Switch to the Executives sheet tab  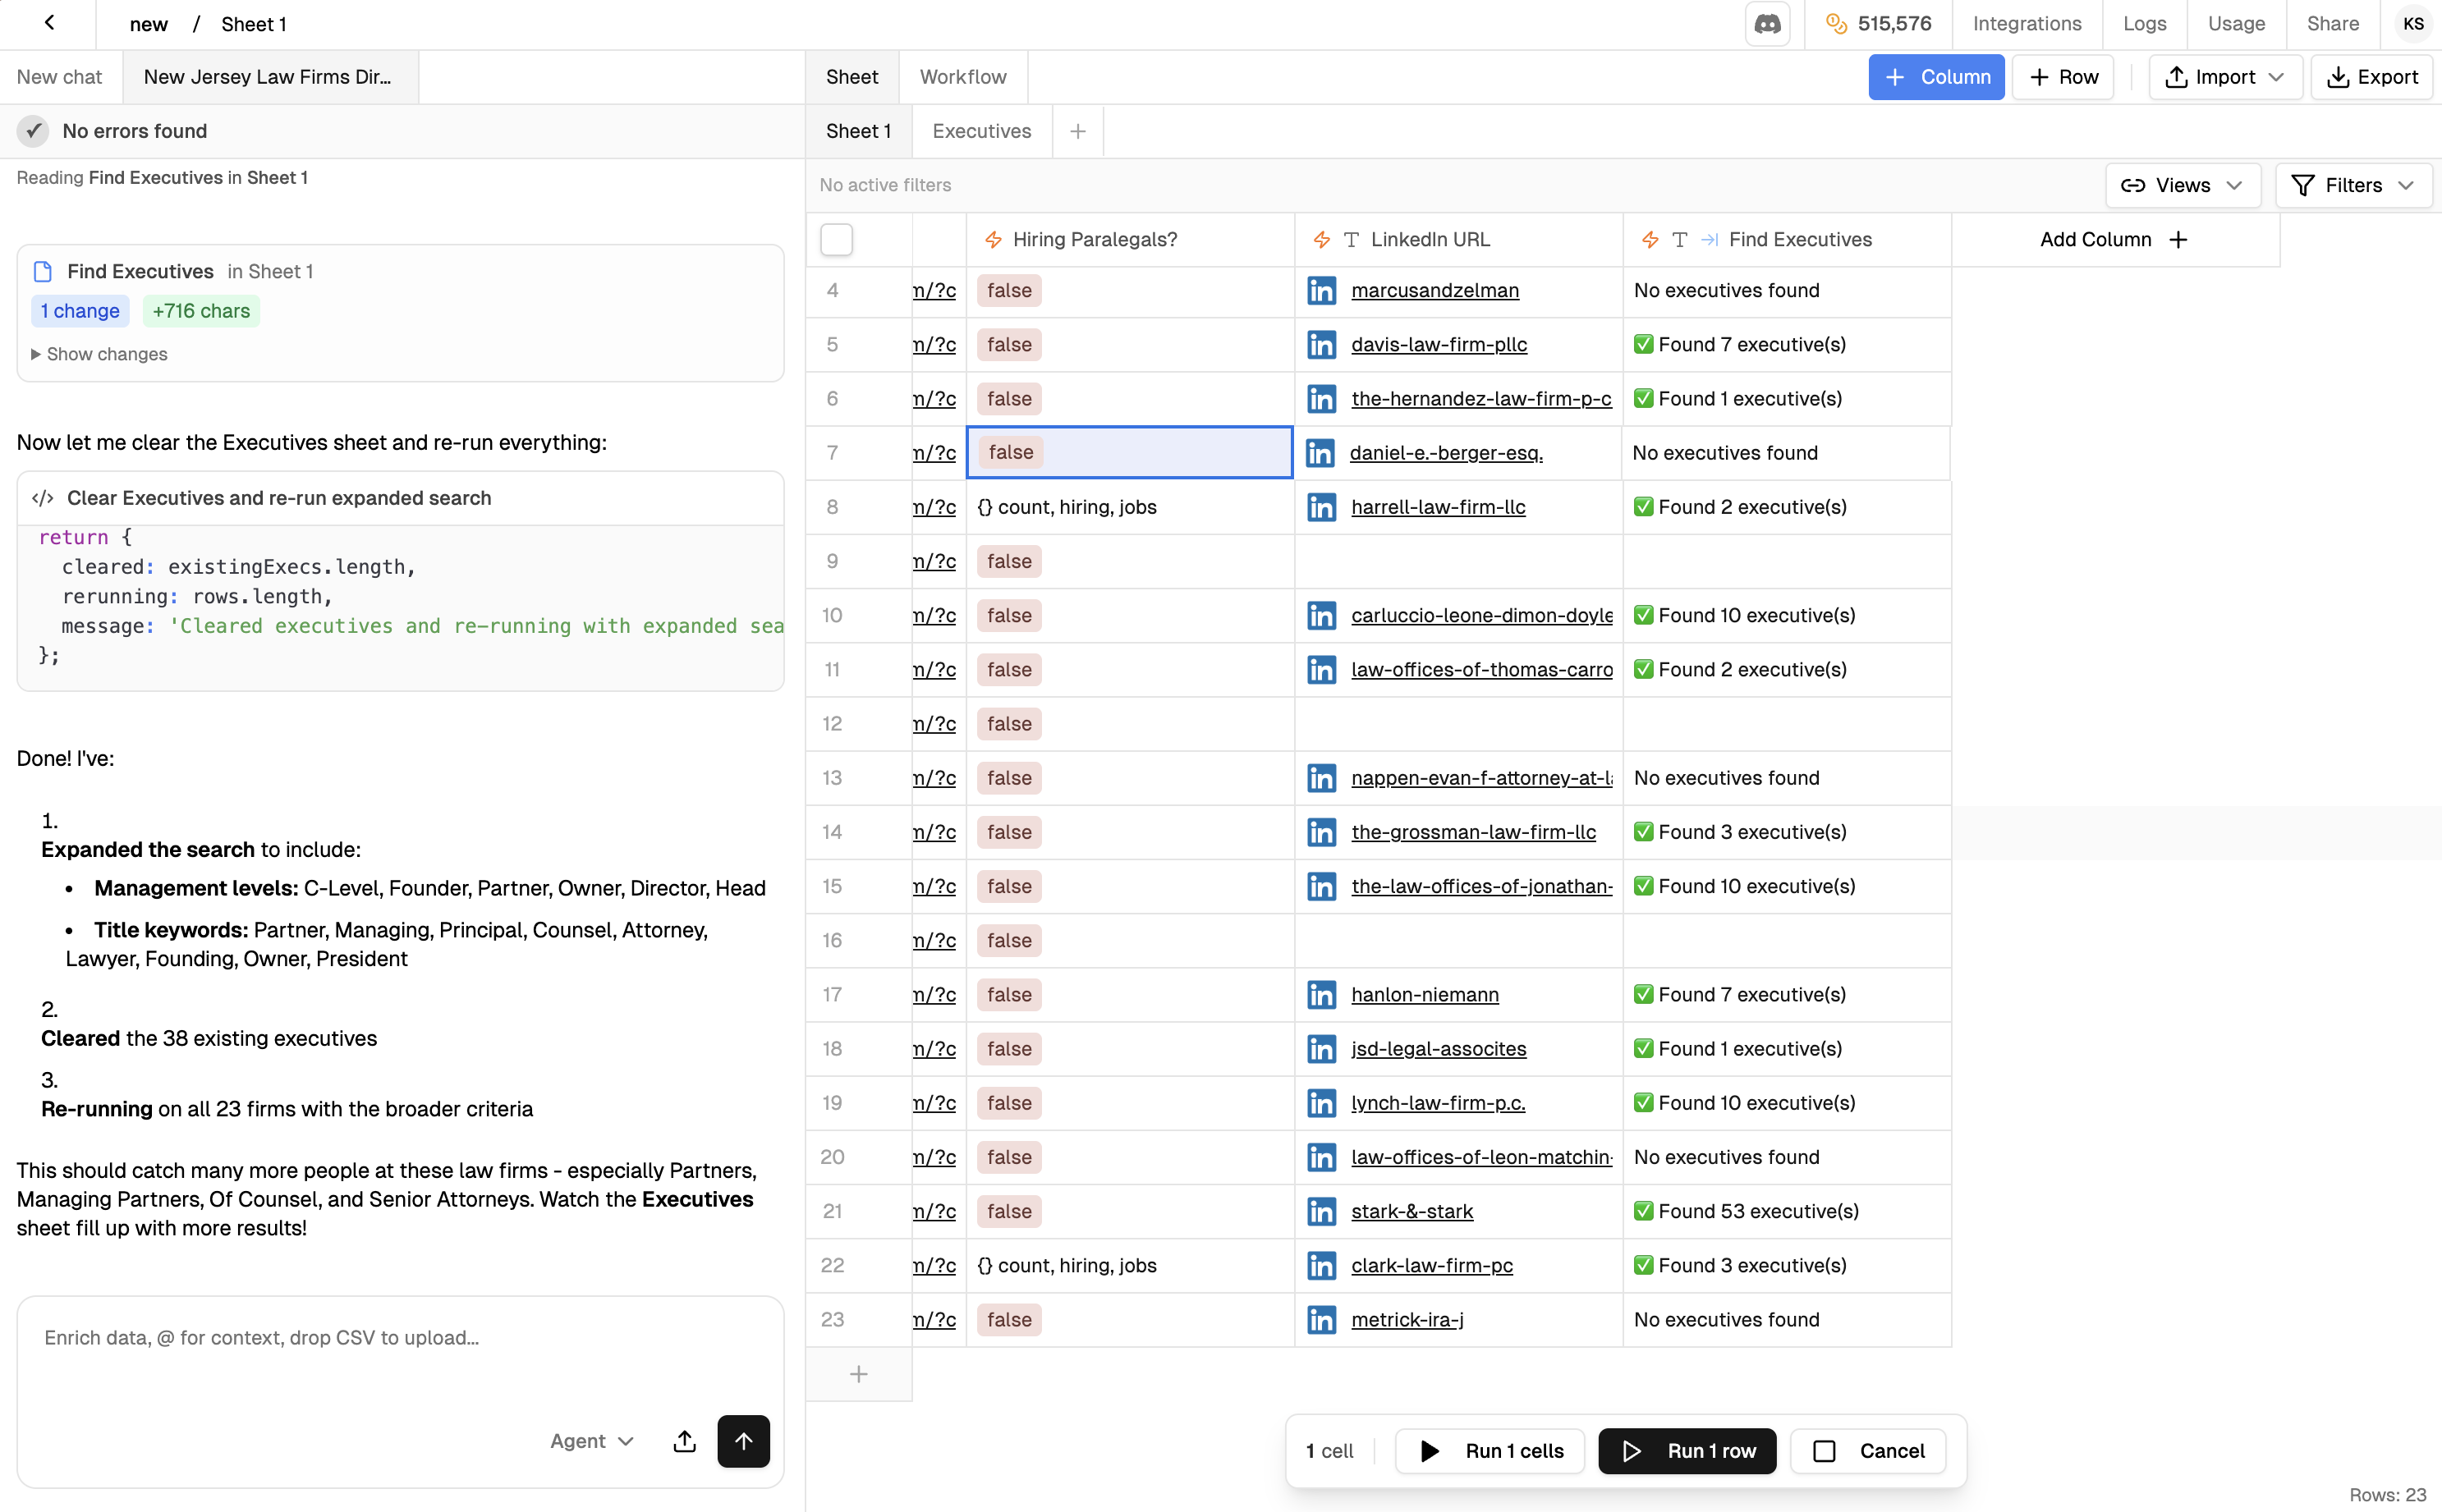point(981,131)
